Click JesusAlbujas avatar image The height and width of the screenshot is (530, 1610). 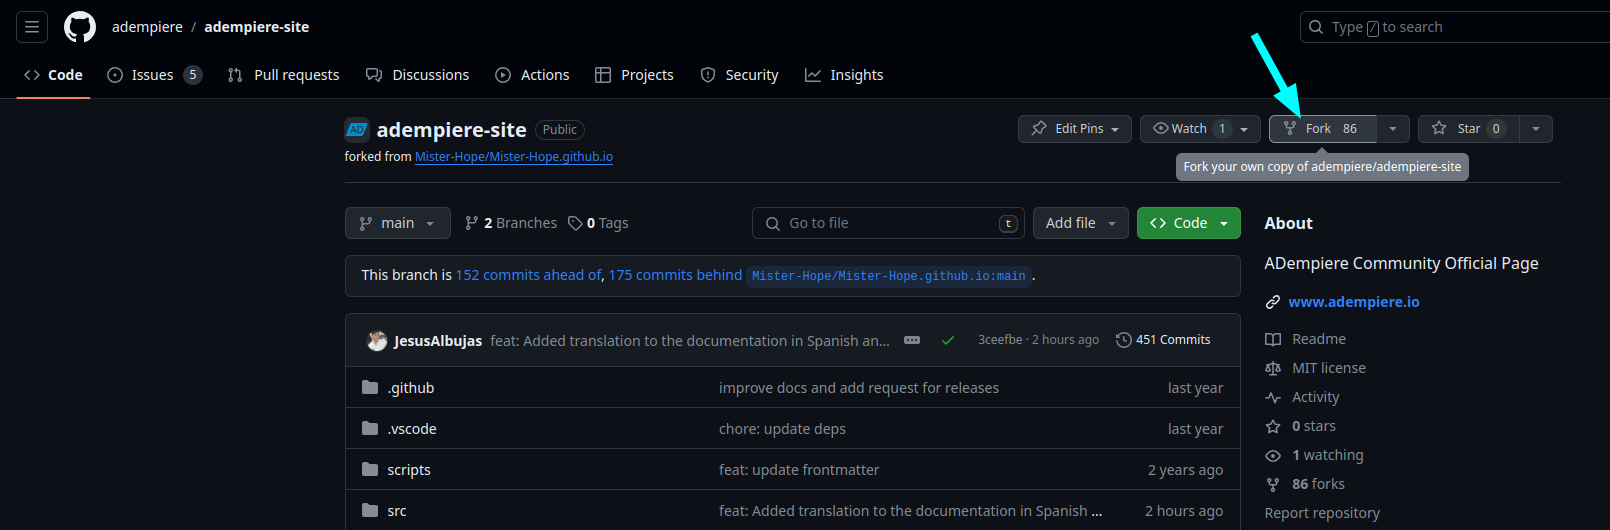coord(377,340)
